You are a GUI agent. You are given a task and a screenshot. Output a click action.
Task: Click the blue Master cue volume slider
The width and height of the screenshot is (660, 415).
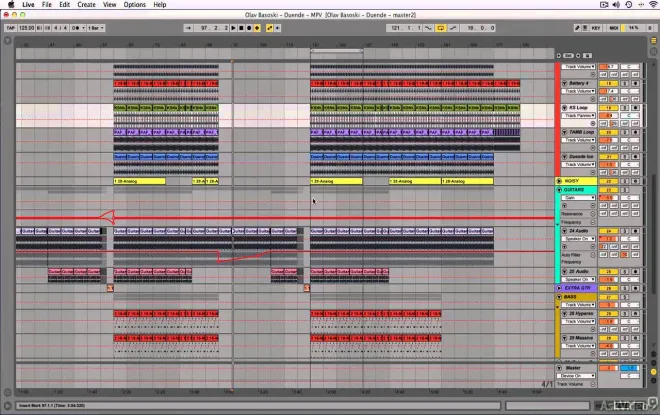point(629,368)
